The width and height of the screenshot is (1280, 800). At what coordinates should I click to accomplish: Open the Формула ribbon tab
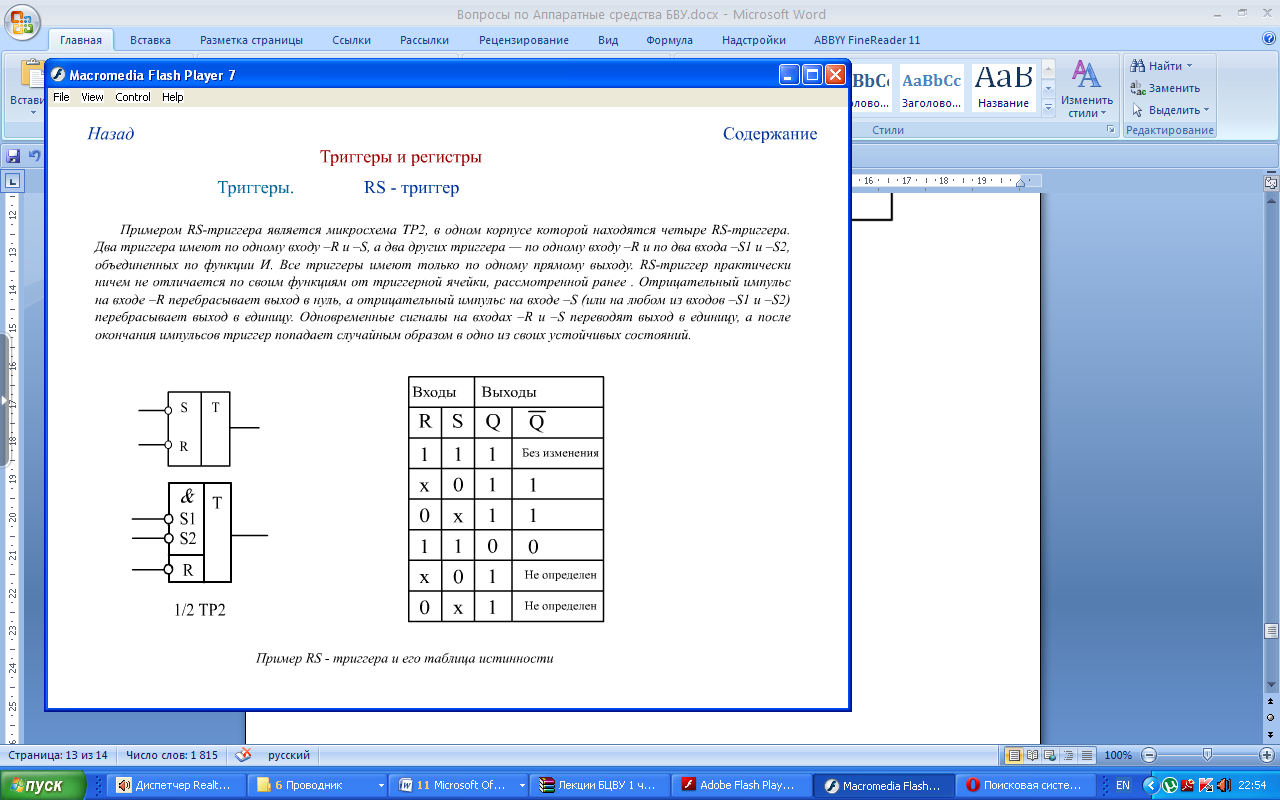tap(669, 40)
